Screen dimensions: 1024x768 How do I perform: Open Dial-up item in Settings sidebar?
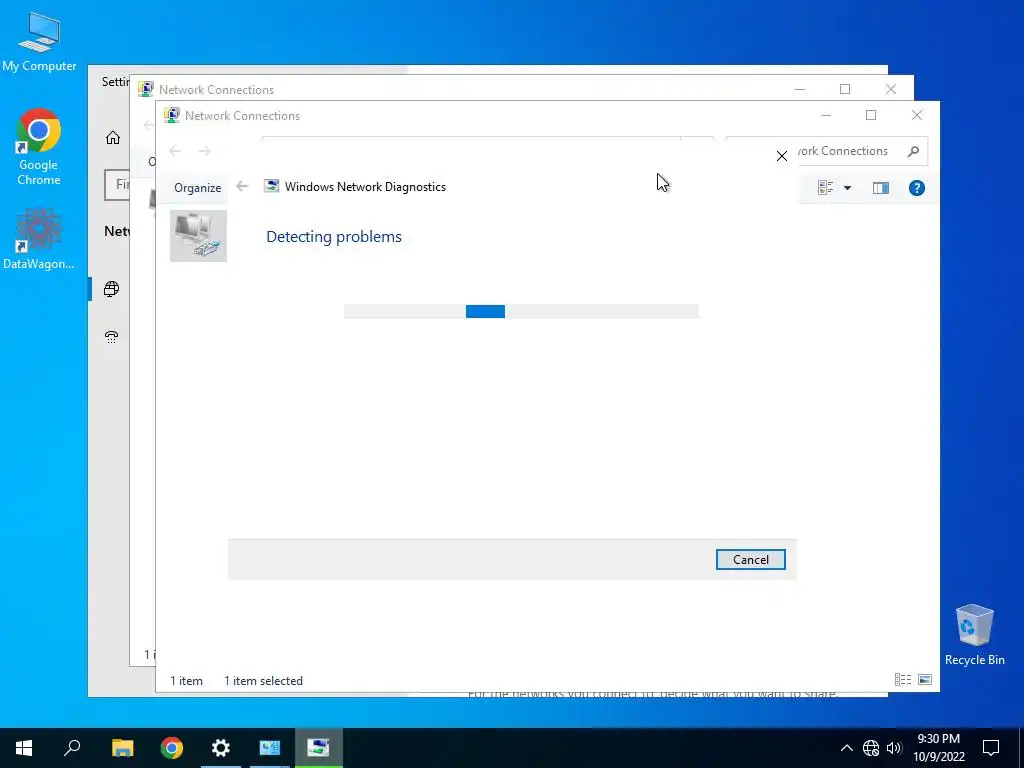[x=112, y=337]
